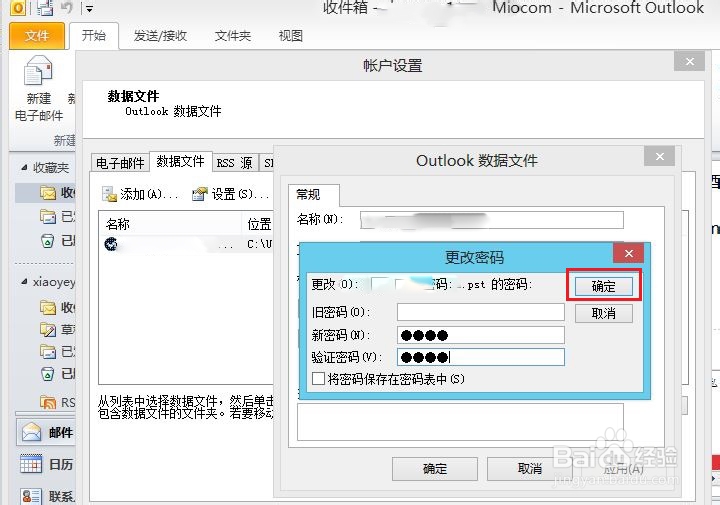This screenshot has width=720, height=505.
Task: Enable 将密码保存在密码表中 checkbox
Action: (x=318, y=379)
